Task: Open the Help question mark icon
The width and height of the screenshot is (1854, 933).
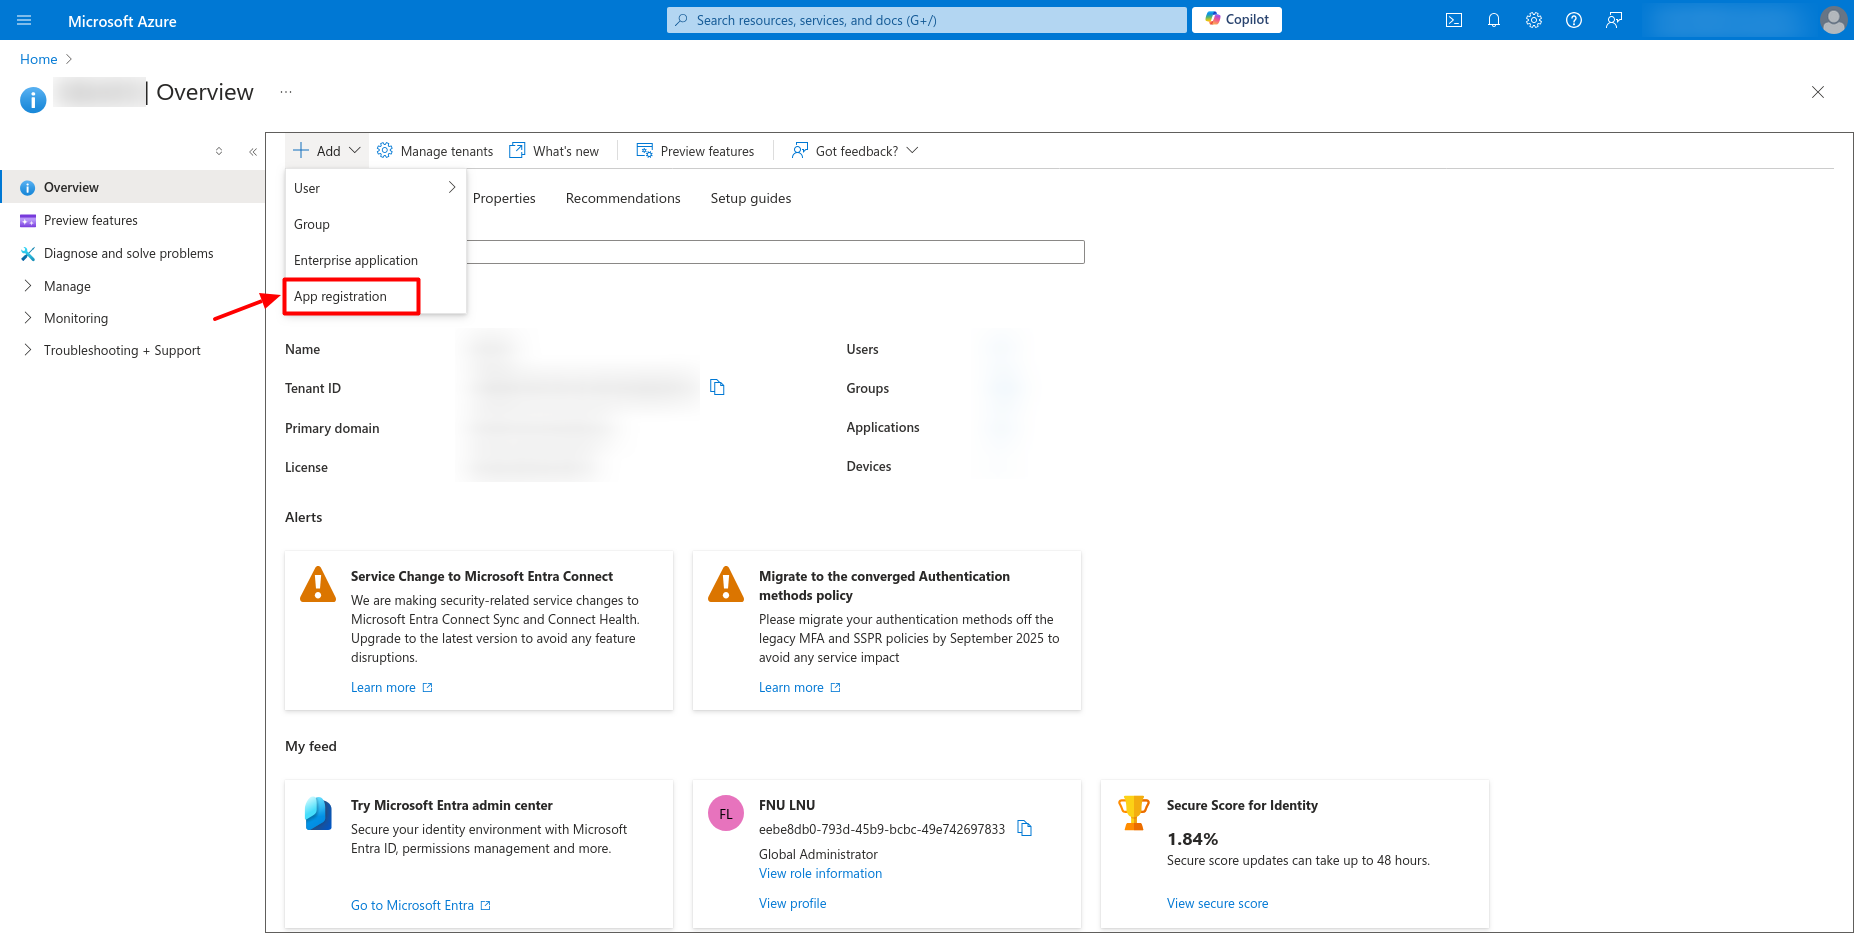Action: pos(1573,20)
